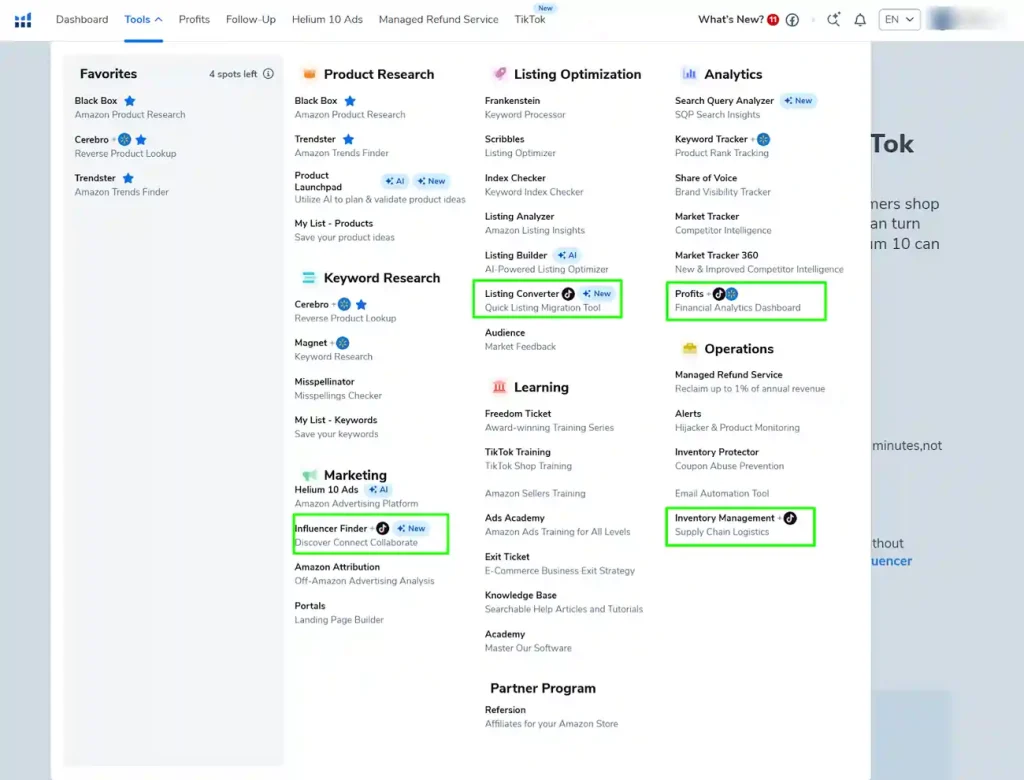This screenshot has height=780, width=1024.
Task: Open Inventory Protector tool
Action: (x=729, y=459)
